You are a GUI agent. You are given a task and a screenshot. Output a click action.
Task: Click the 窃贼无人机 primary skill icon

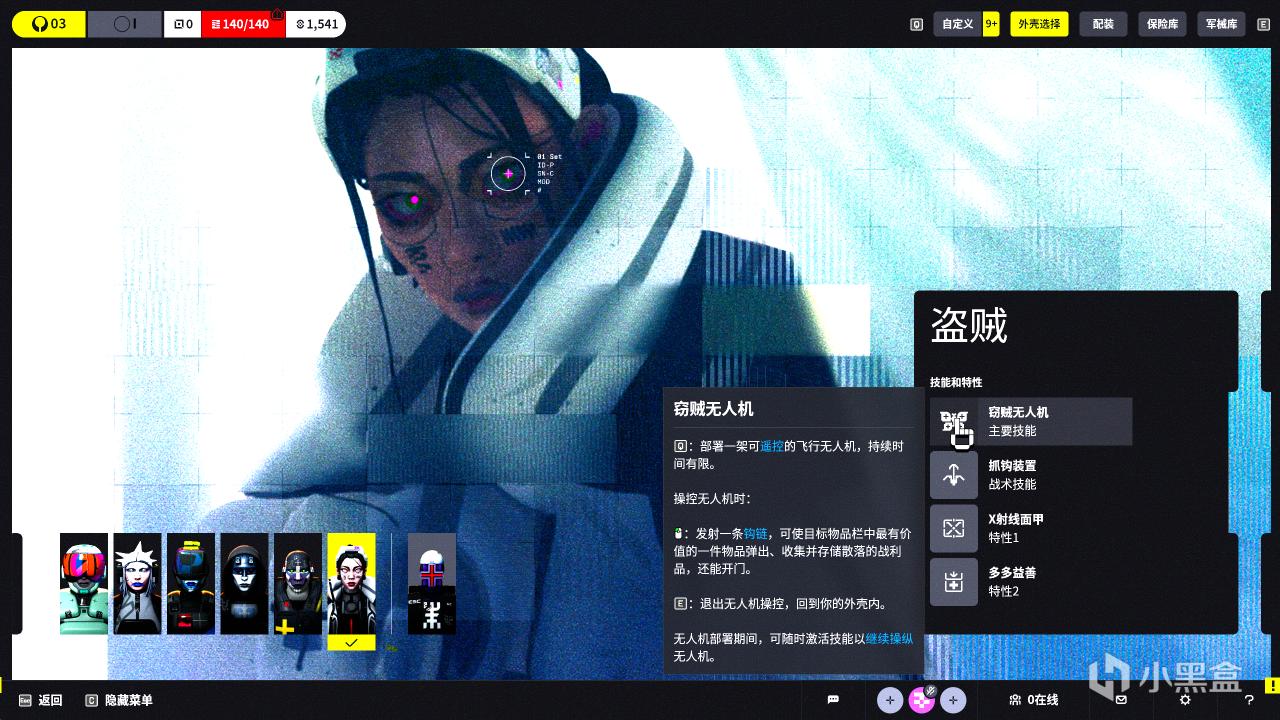click(954, 422)
